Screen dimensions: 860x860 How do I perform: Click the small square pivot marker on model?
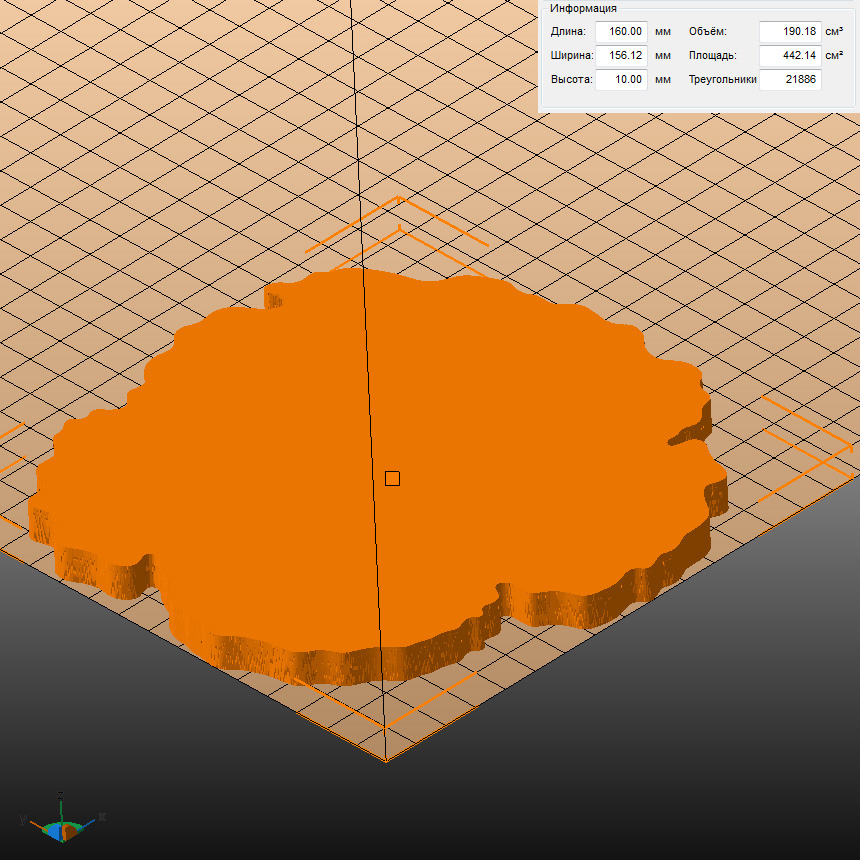[392, 478]
